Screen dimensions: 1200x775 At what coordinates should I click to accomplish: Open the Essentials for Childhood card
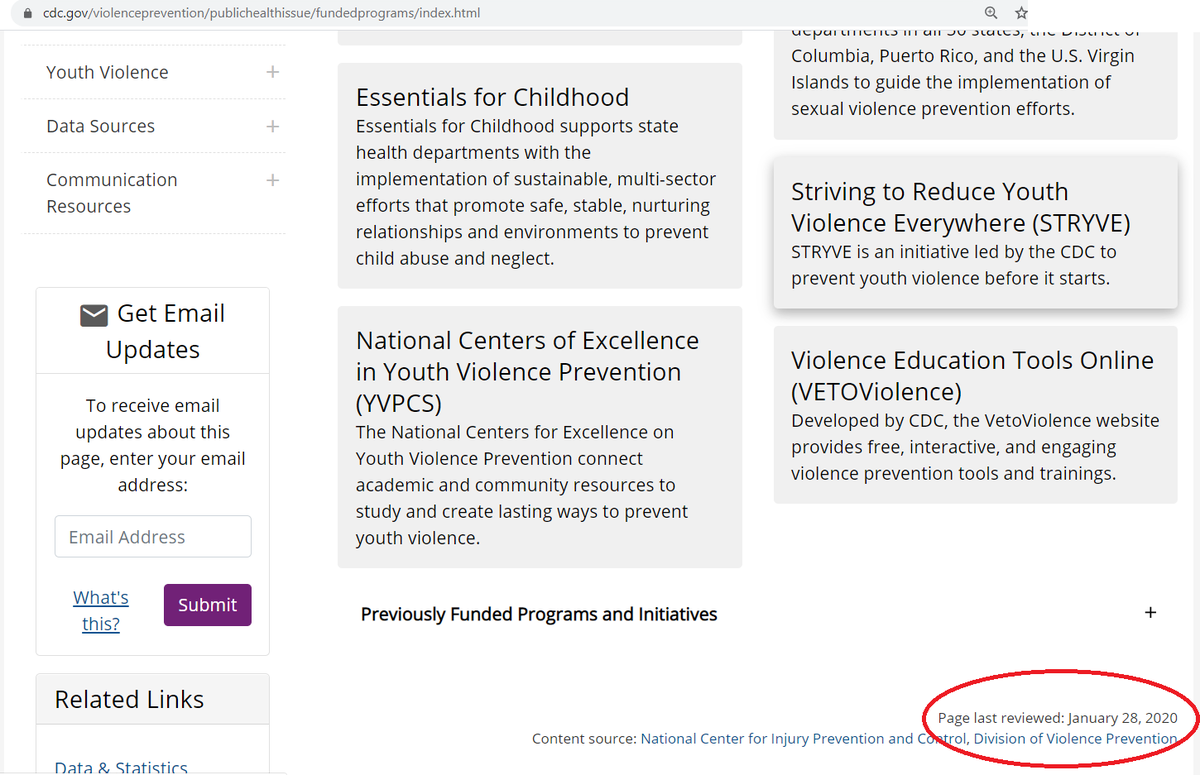[540, 176]
